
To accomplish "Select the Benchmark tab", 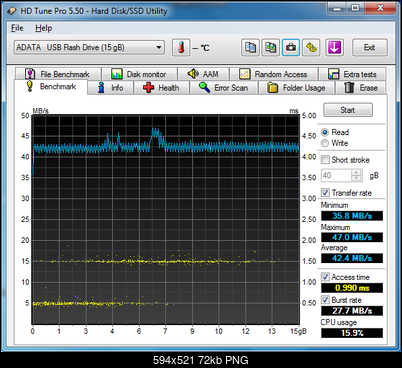I will [51, 87].
